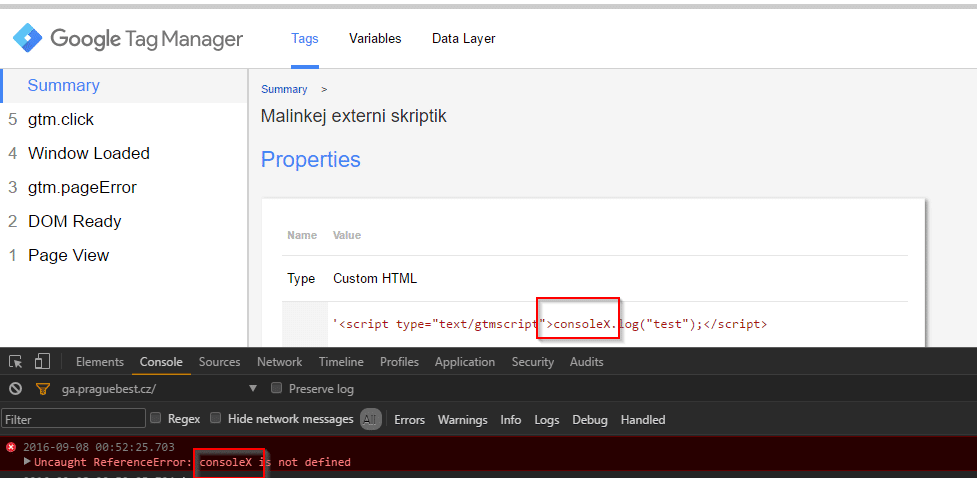Toggle the console filter funnel icon
Screen dimensions: 977x478
pos(42,389)
